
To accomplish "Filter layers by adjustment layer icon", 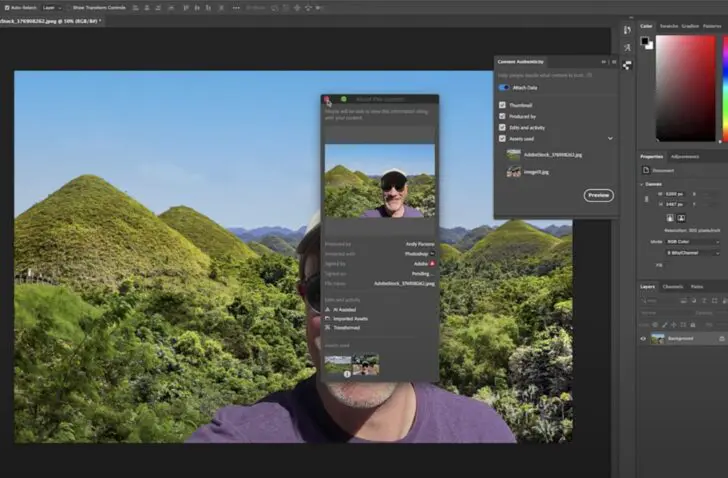I will [694, 301].
